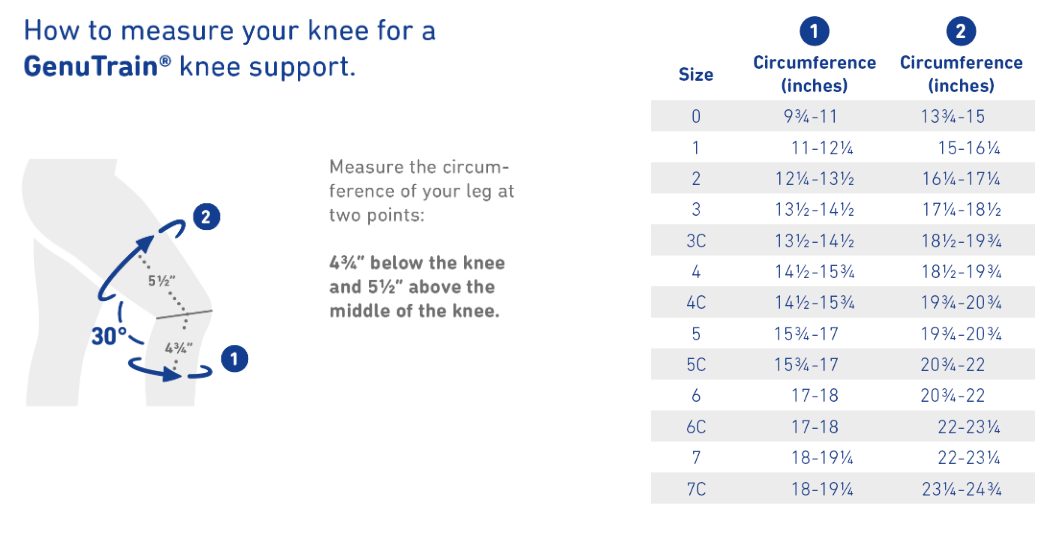
Task: Click the 9¾-11 circumference cell
Action: click(810, 117)
